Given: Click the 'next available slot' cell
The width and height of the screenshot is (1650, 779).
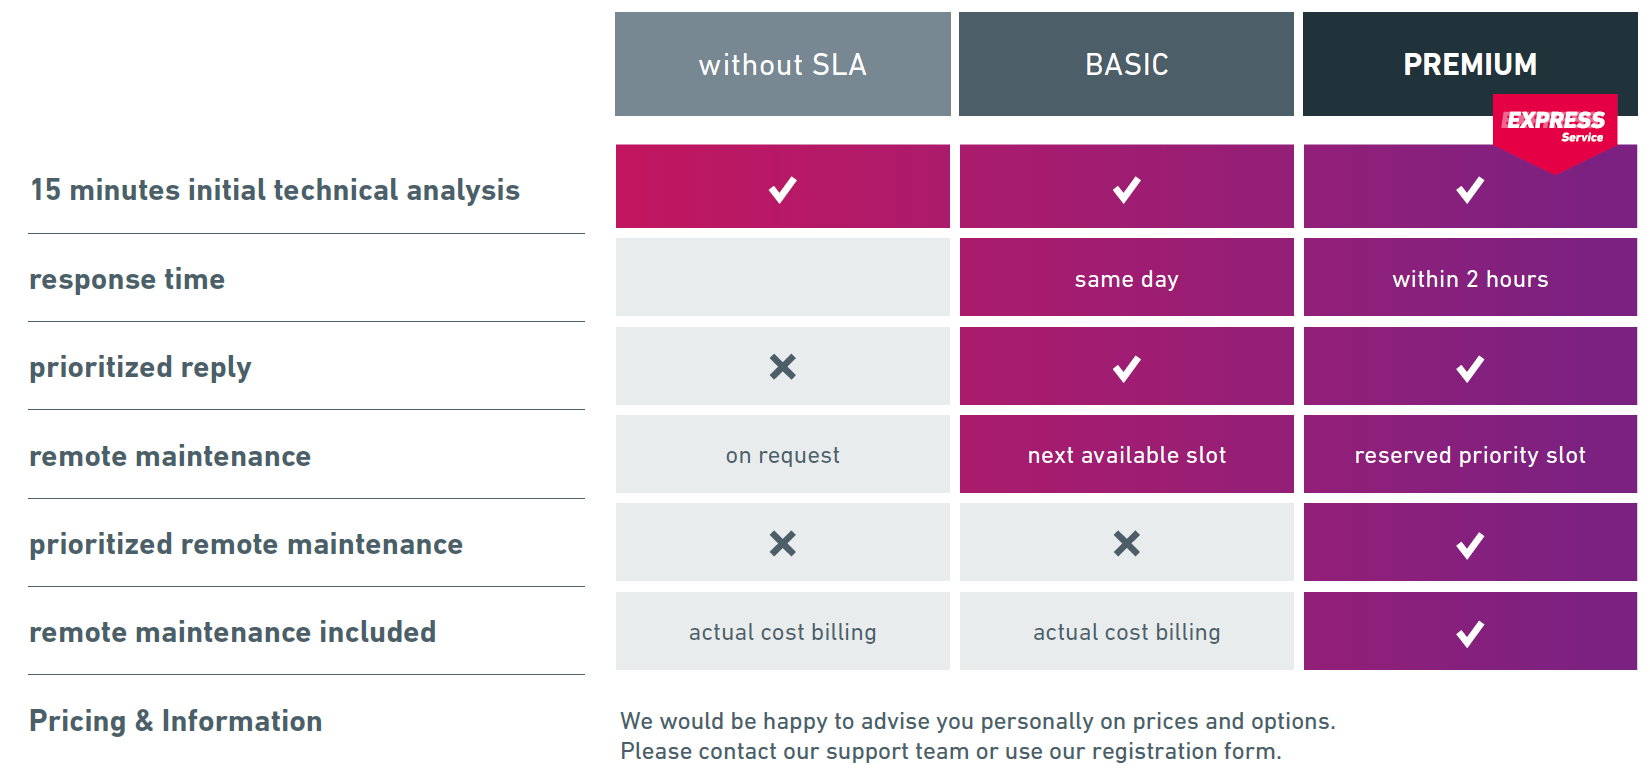Looking at the screenshot, I should pyautogui.click(x=1126, y=455).
